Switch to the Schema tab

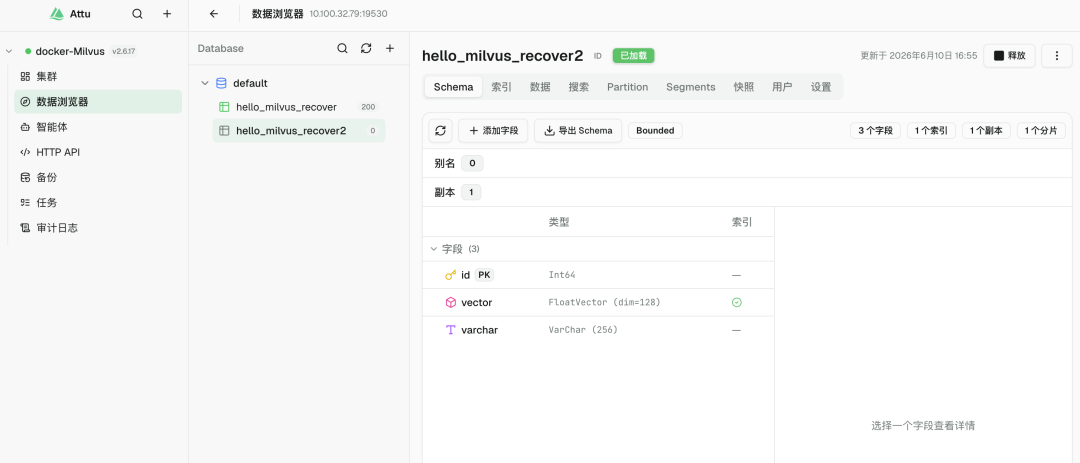coord(453,87)
